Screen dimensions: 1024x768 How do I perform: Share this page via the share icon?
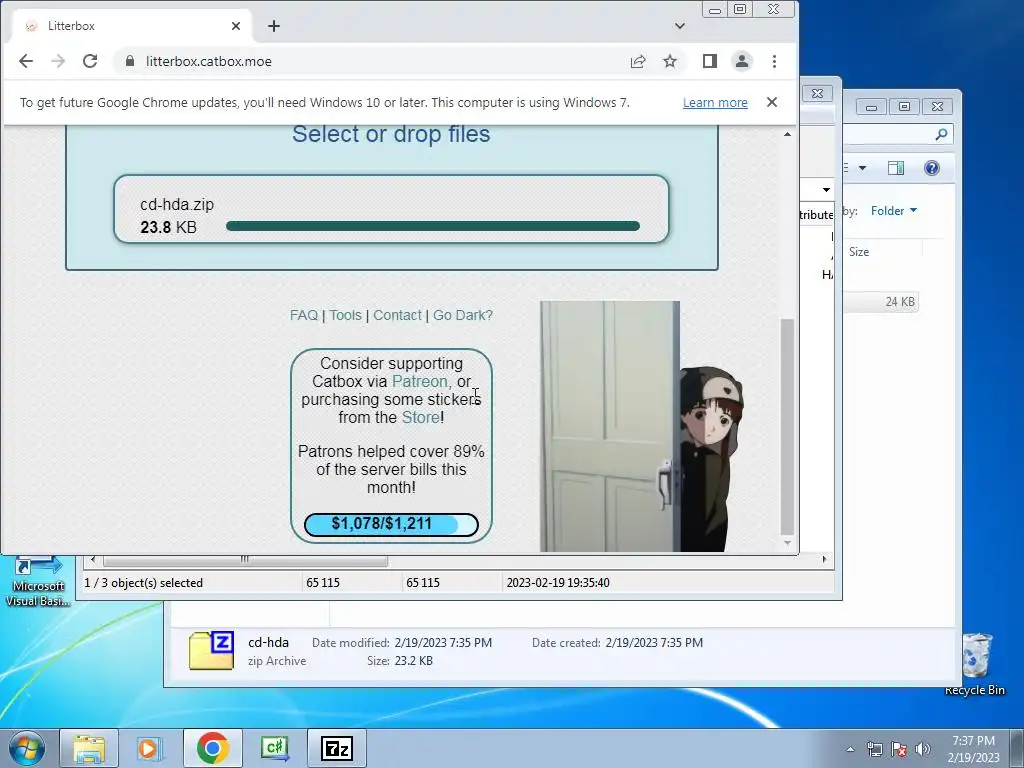pyautogui.click(x=638, y=61)
